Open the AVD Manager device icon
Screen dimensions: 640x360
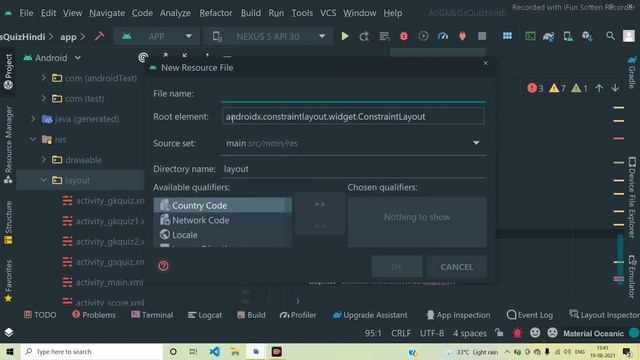568,36
